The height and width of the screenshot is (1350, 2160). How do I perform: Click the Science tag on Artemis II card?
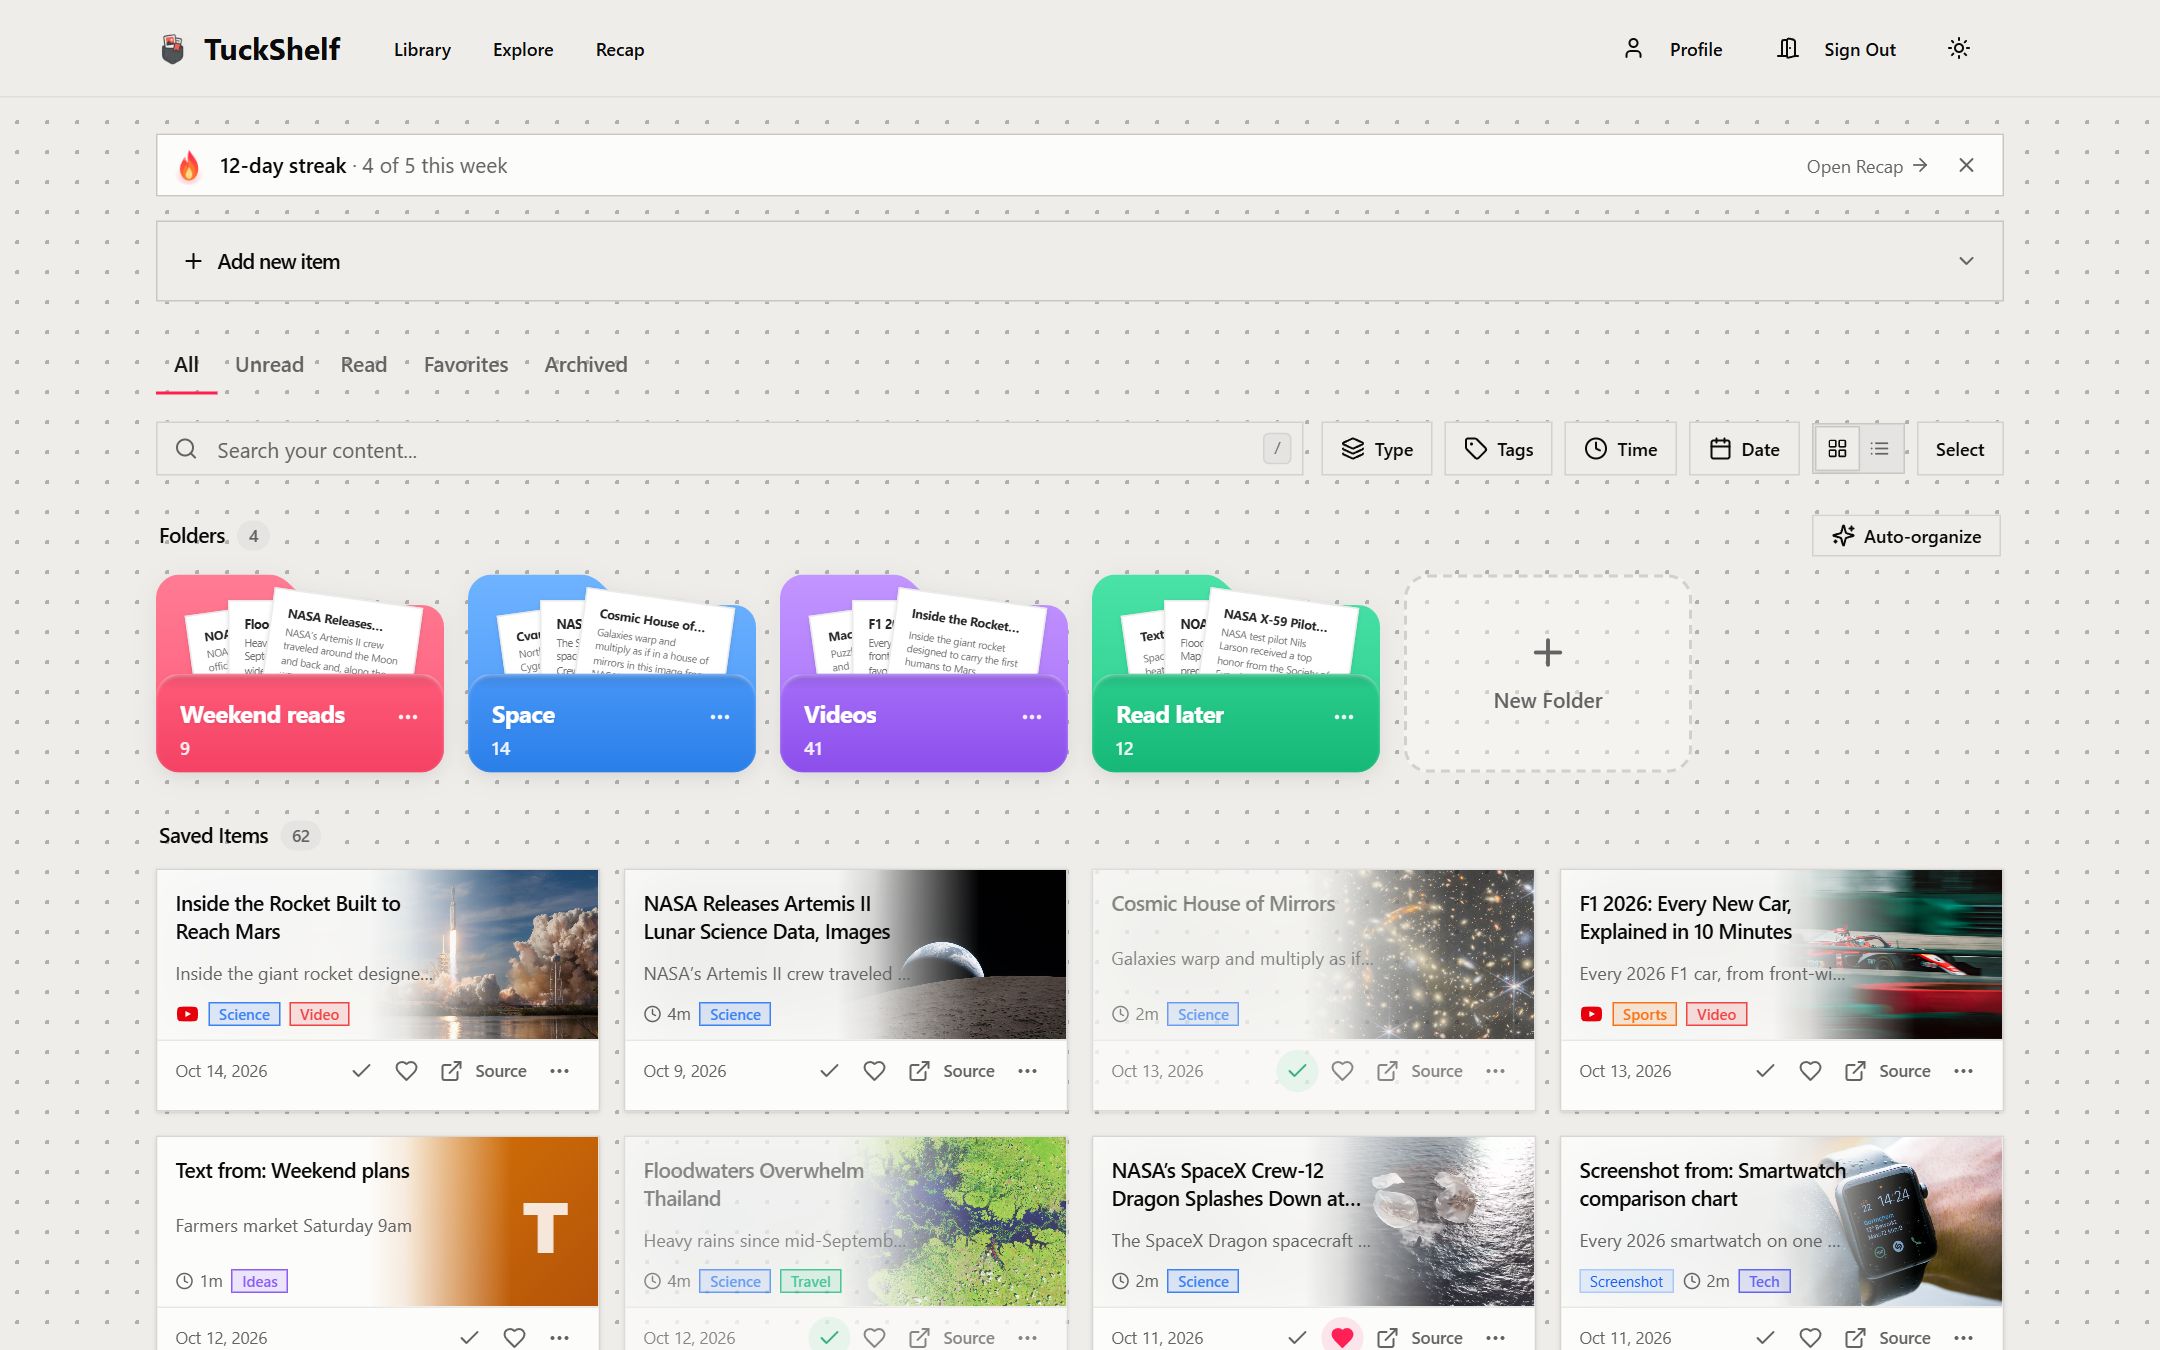(735, 1014)
